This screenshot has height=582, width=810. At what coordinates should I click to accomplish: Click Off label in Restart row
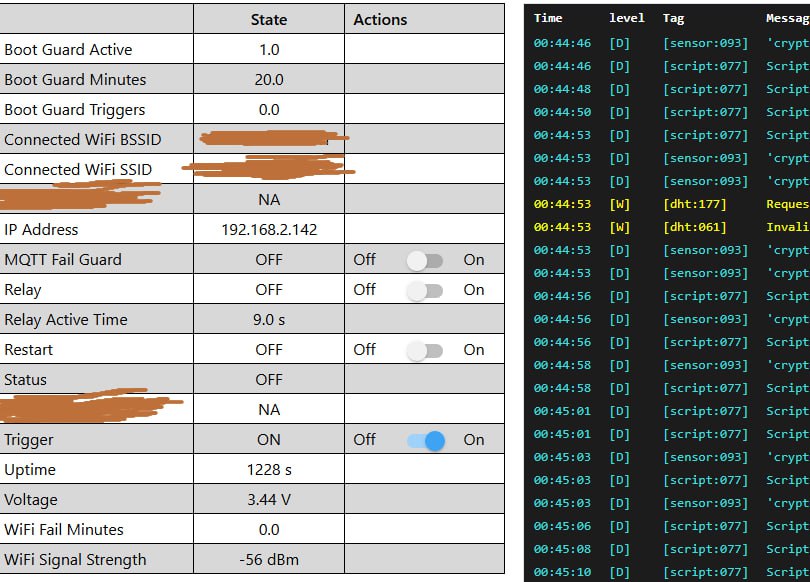point(364,349)
